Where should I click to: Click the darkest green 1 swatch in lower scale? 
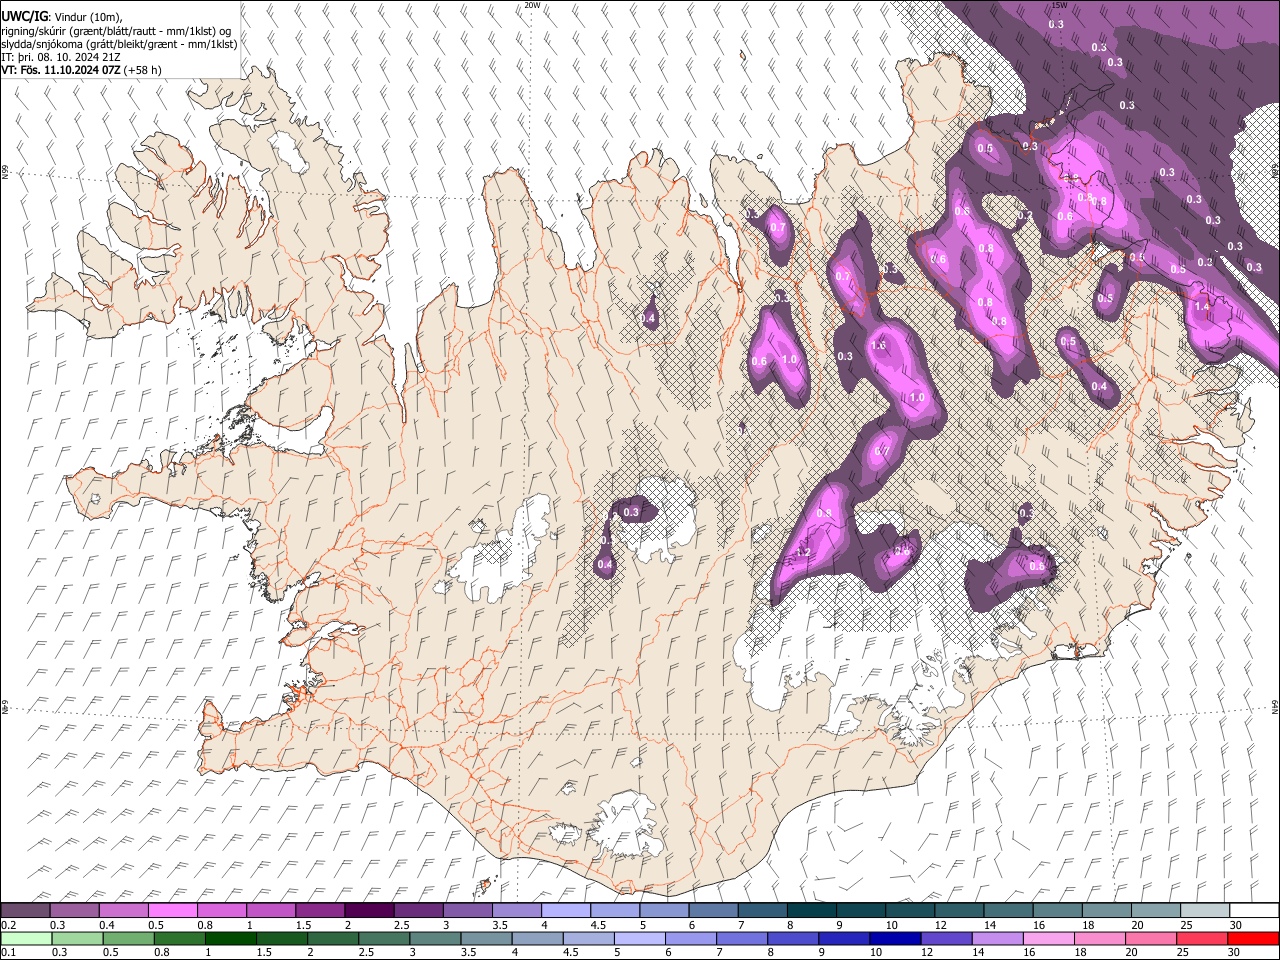coord(230,938)
